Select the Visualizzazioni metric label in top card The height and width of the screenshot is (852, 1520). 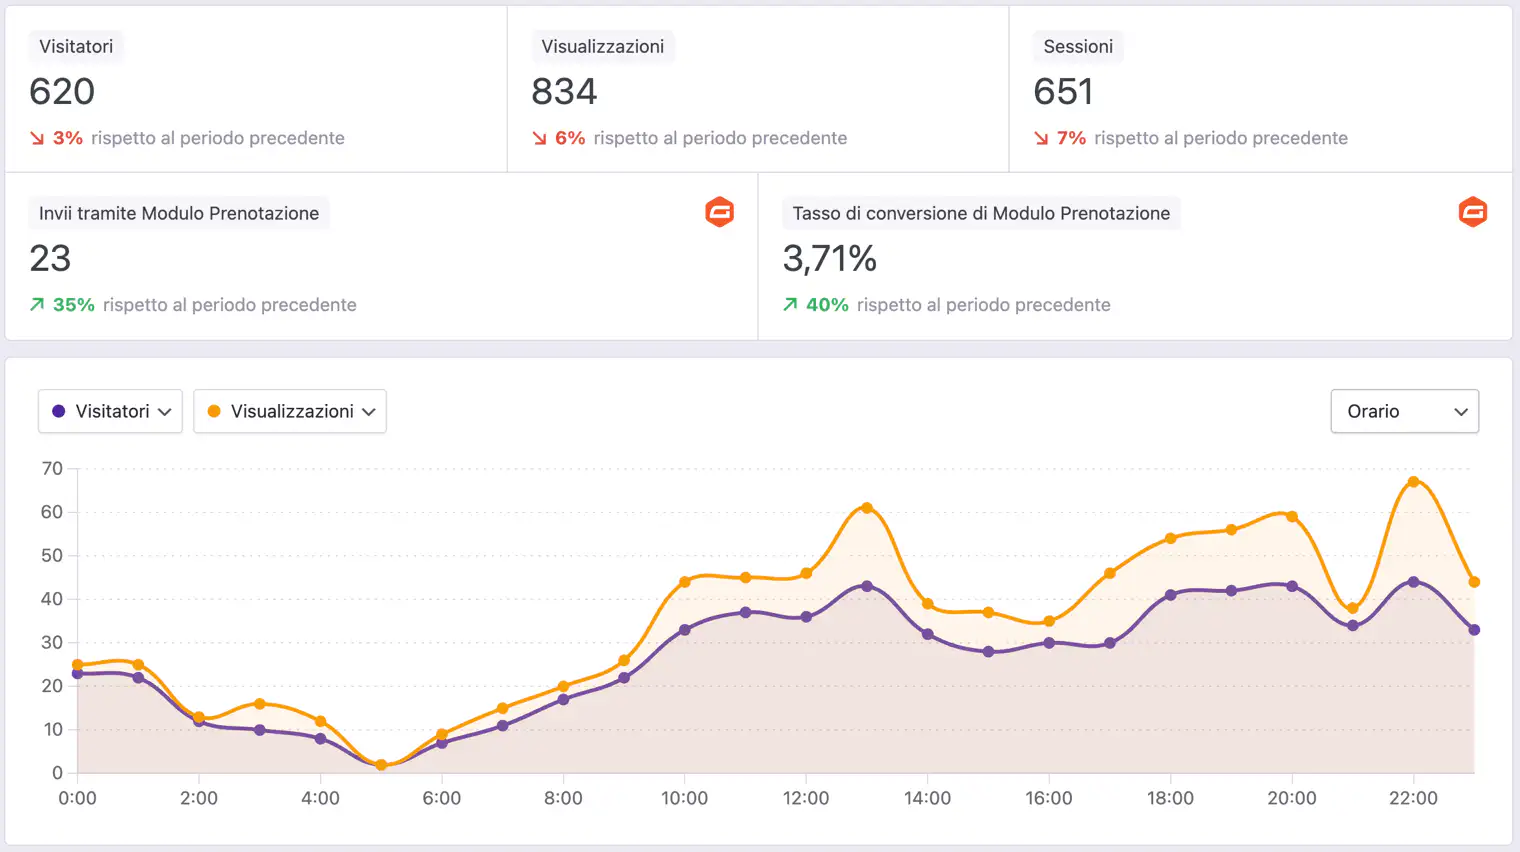pos(603,46)
